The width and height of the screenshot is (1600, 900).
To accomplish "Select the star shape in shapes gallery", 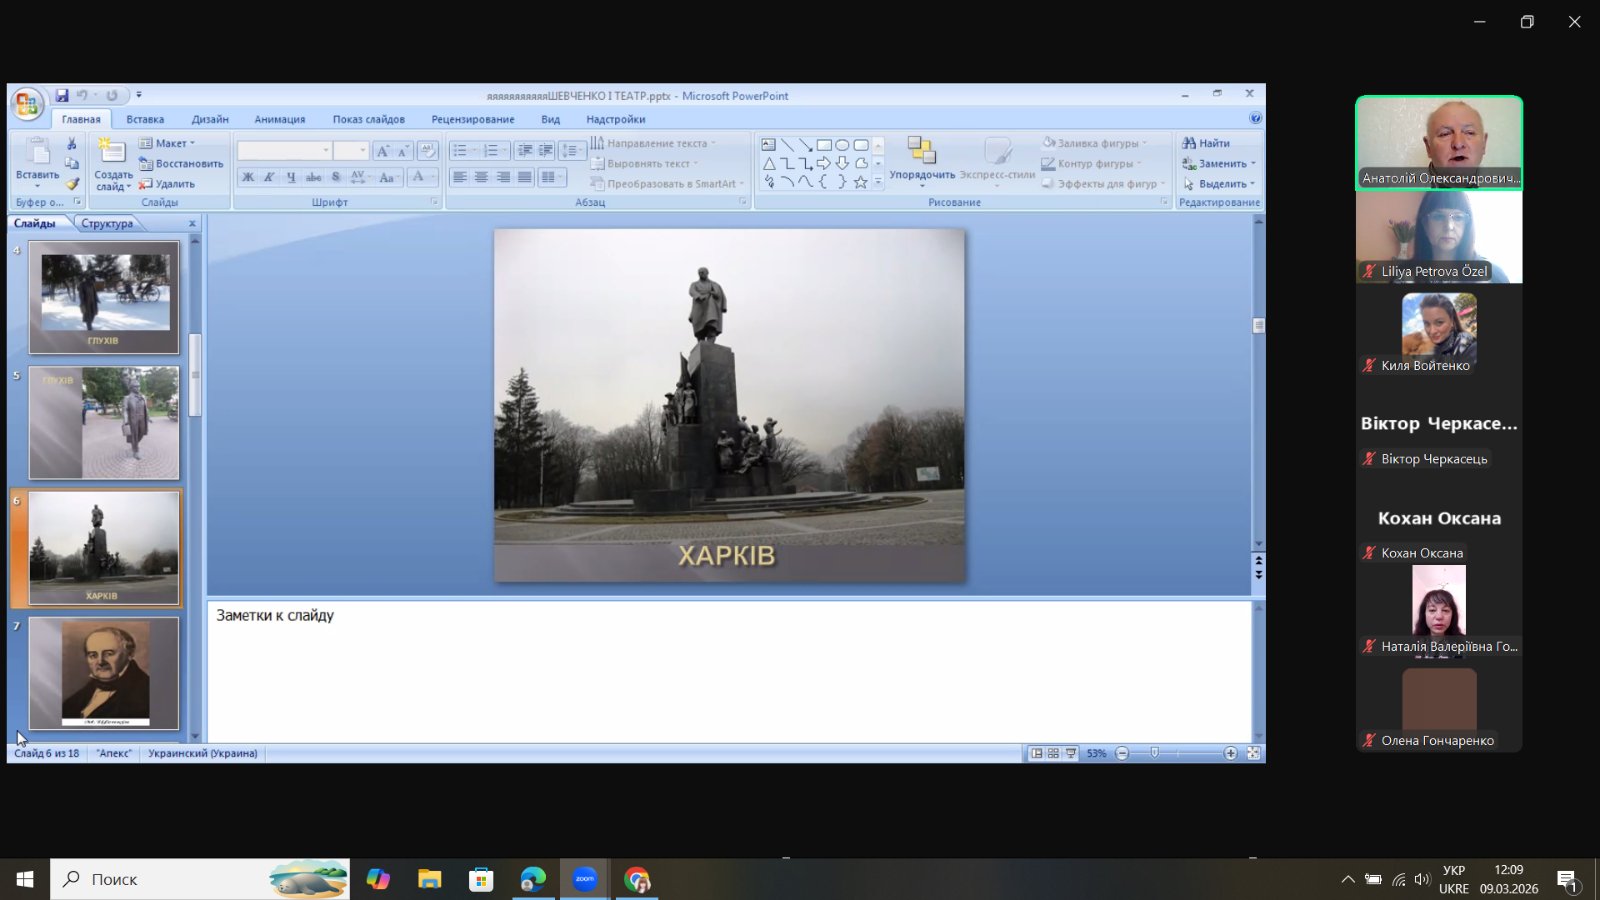I will click(860, 182).
